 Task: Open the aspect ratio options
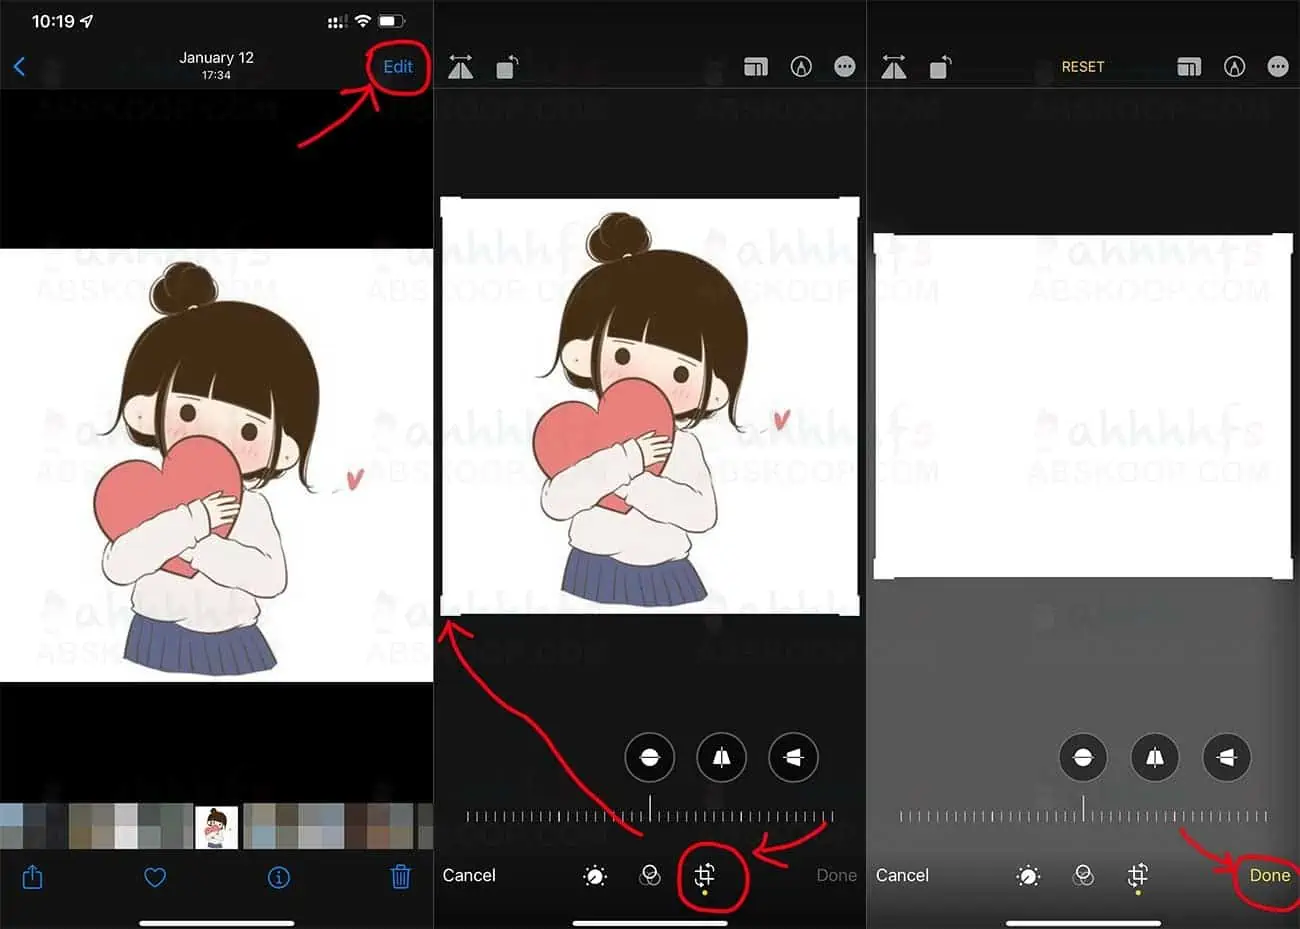pyautogui.click(x=756, y=66)
